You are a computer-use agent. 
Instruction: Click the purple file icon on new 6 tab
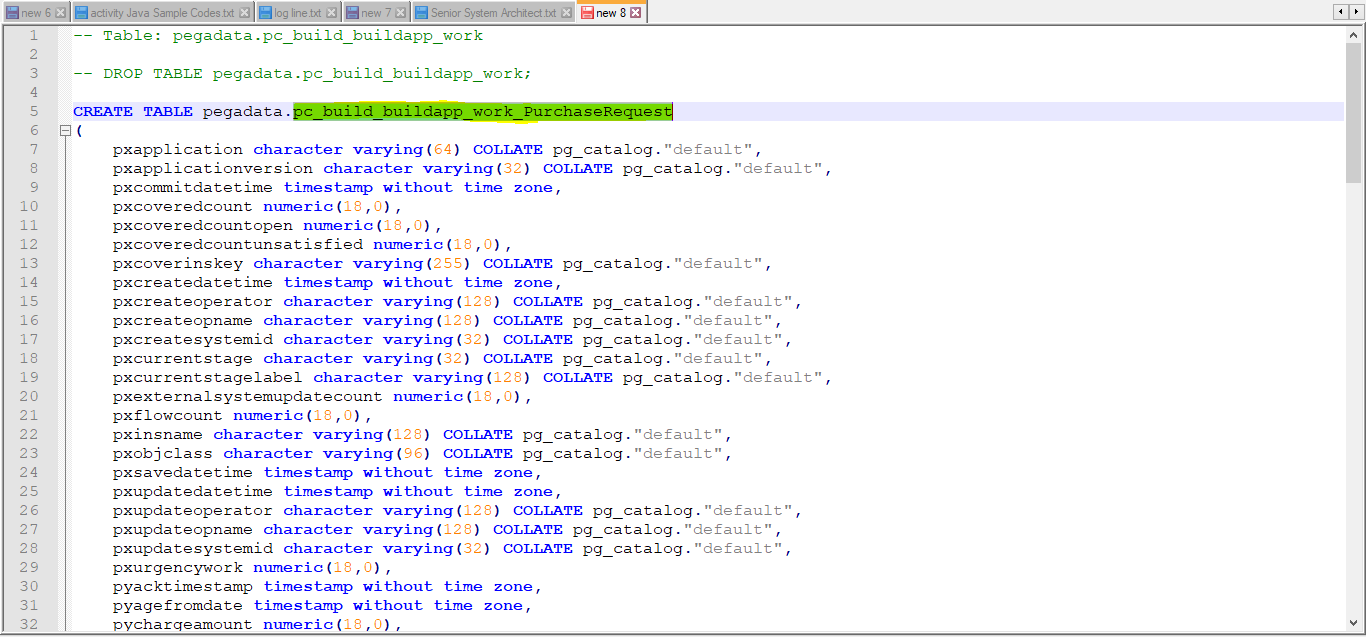(14, 10)
